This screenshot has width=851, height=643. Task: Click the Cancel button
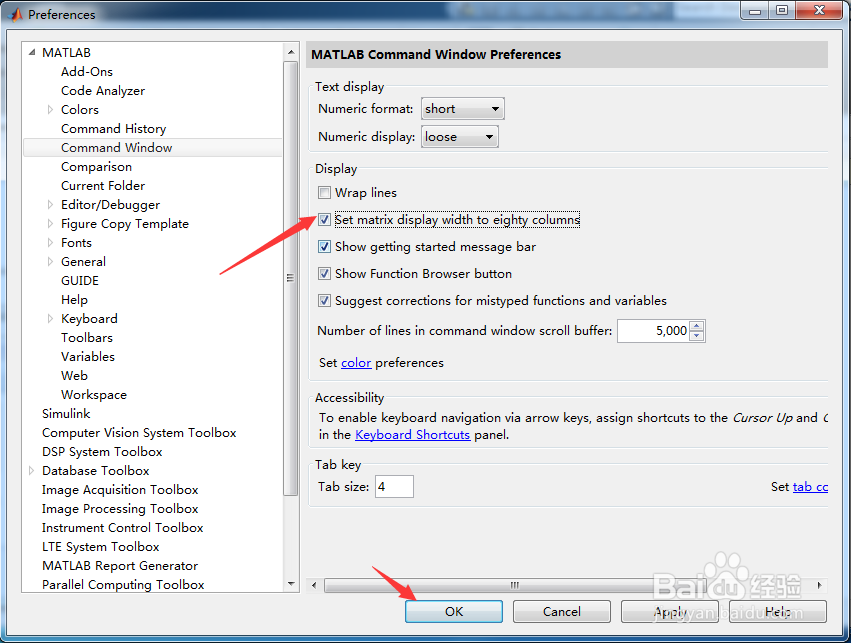point(562,612)
